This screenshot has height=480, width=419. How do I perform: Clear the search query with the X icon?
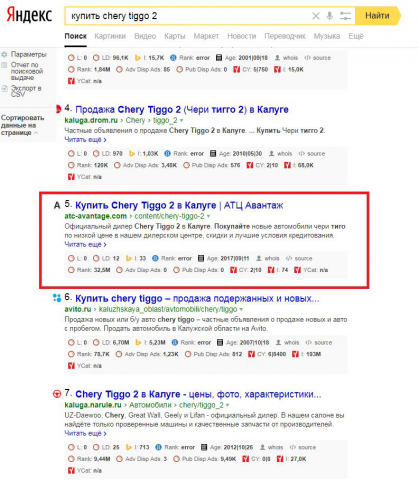click(315, 16)
